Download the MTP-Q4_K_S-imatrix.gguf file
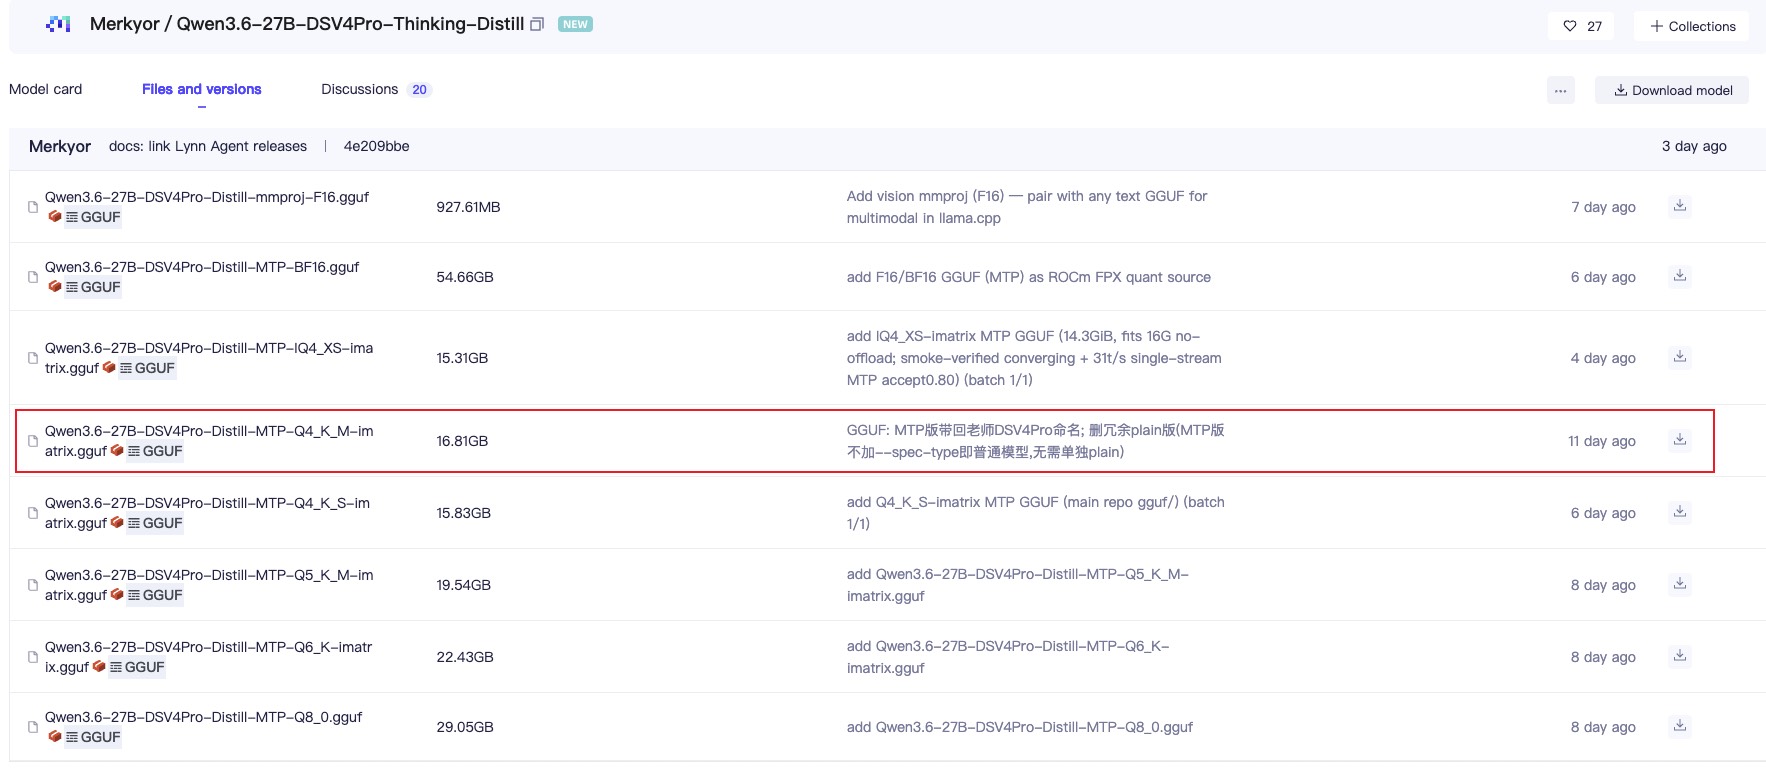This screenshot has height=768, width=1766. (x=1680, y=512)
